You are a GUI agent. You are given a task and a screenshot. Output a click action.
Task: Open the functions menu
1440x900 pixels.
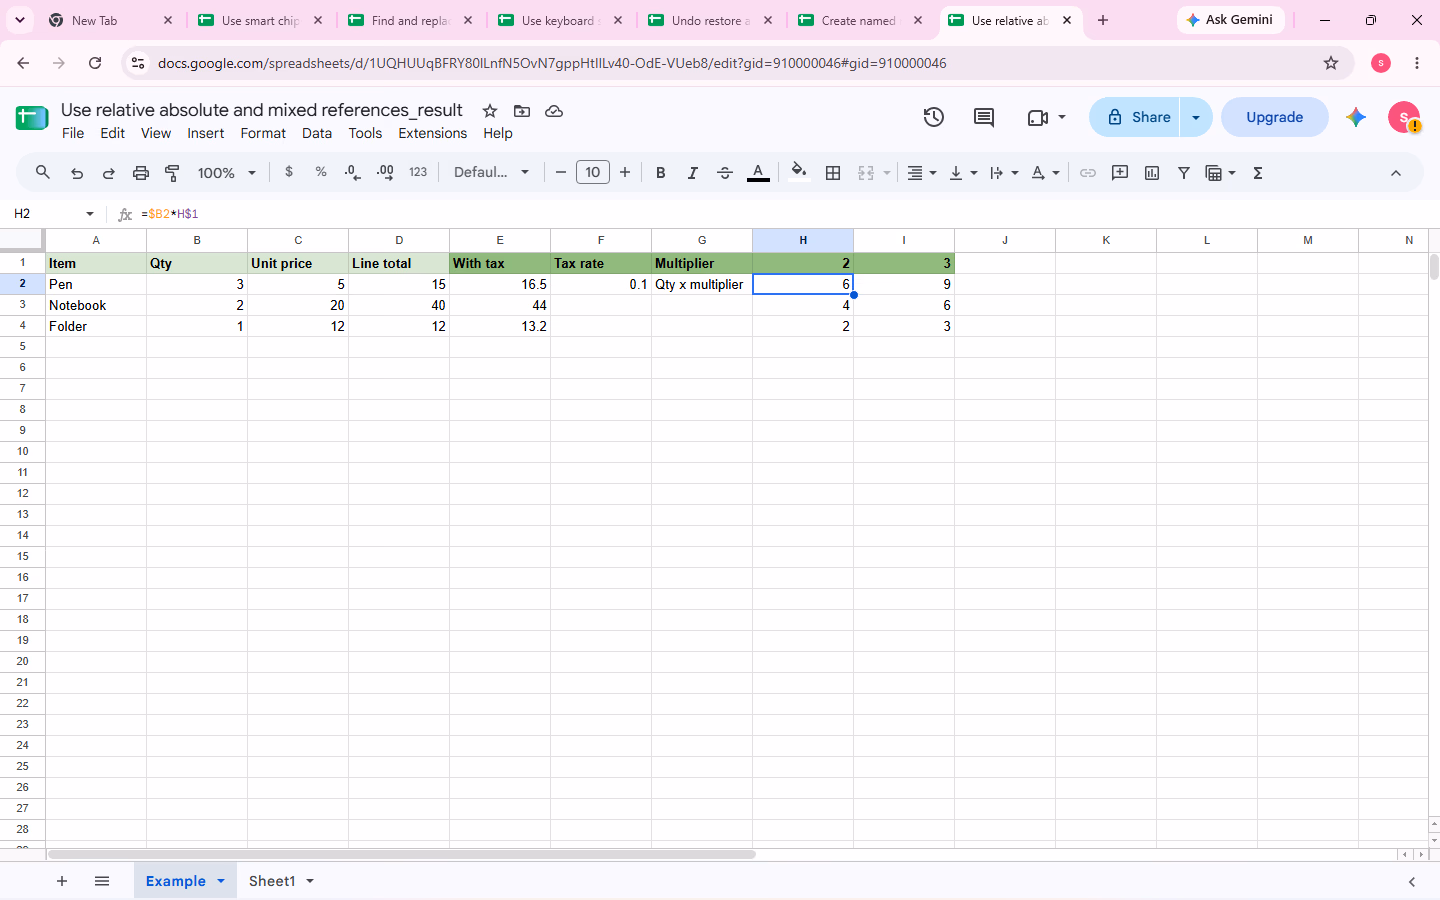point(1258,173)
